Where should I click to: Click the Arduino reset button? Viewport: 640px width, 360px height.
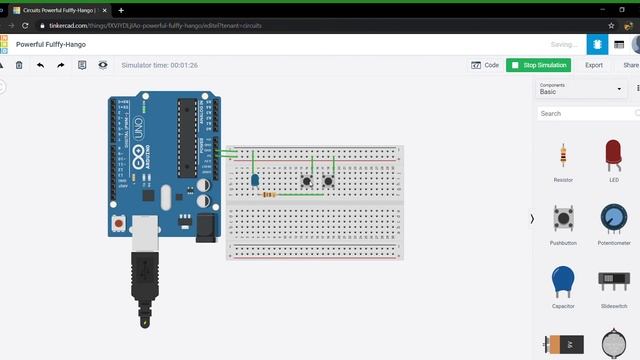(119, 223)
